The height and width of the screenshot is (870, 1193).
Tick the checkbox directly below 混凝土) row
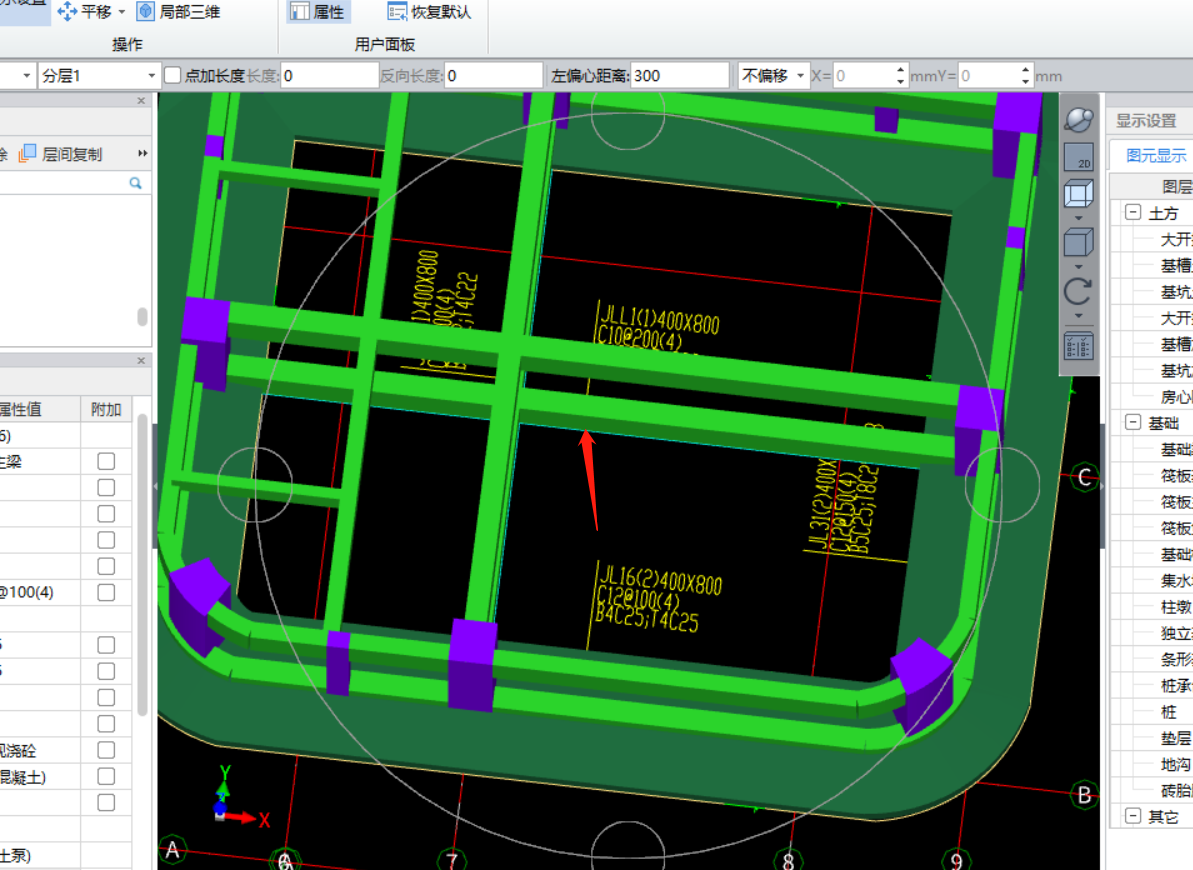click(x=107, y=802)
